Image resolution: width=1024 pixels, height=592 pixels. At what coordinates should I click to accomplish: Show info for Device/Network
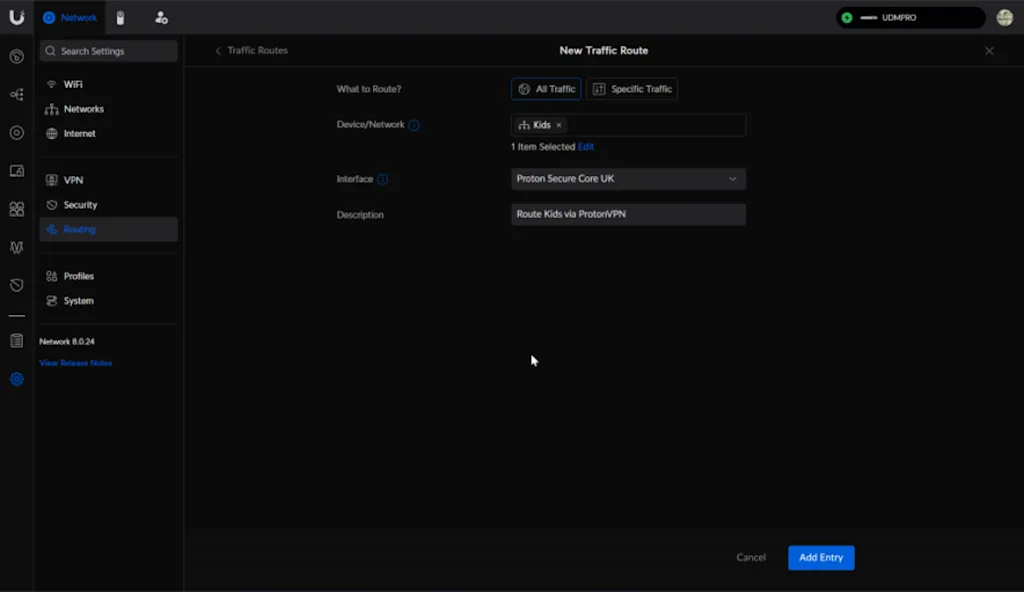(x=414, y=125)
